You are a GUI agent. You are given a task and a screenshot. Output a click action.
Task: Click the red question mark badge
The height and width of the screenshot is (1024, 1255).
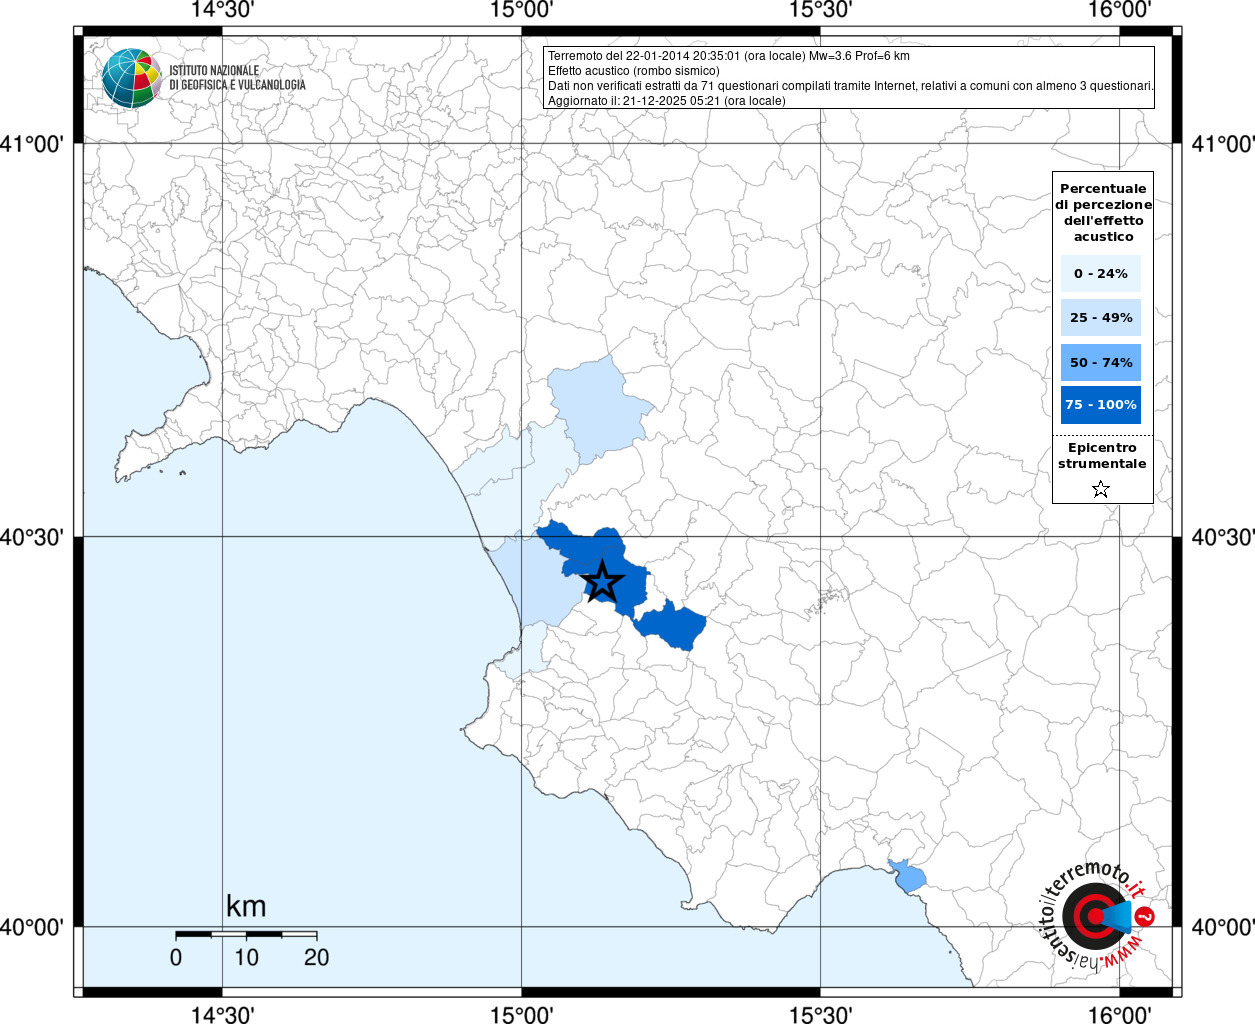(1146, 916)
